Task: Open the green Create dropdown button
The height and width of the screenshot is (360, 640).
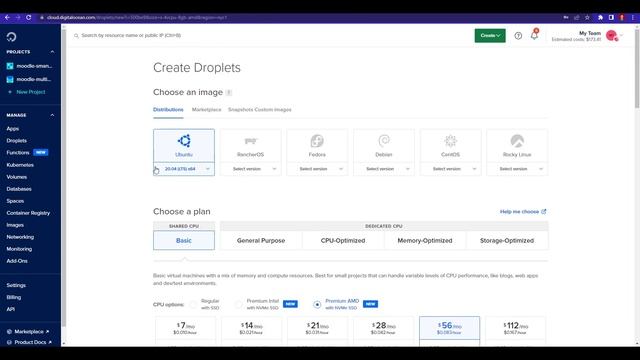Action: (490, 36)
